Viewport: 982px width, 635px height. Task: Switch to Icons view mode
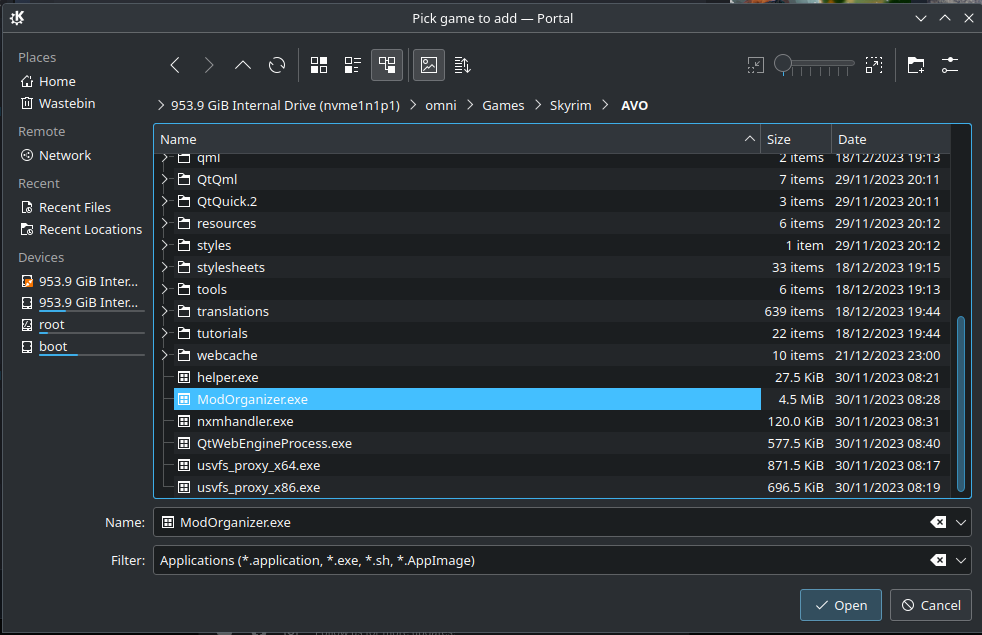[319, 65]
